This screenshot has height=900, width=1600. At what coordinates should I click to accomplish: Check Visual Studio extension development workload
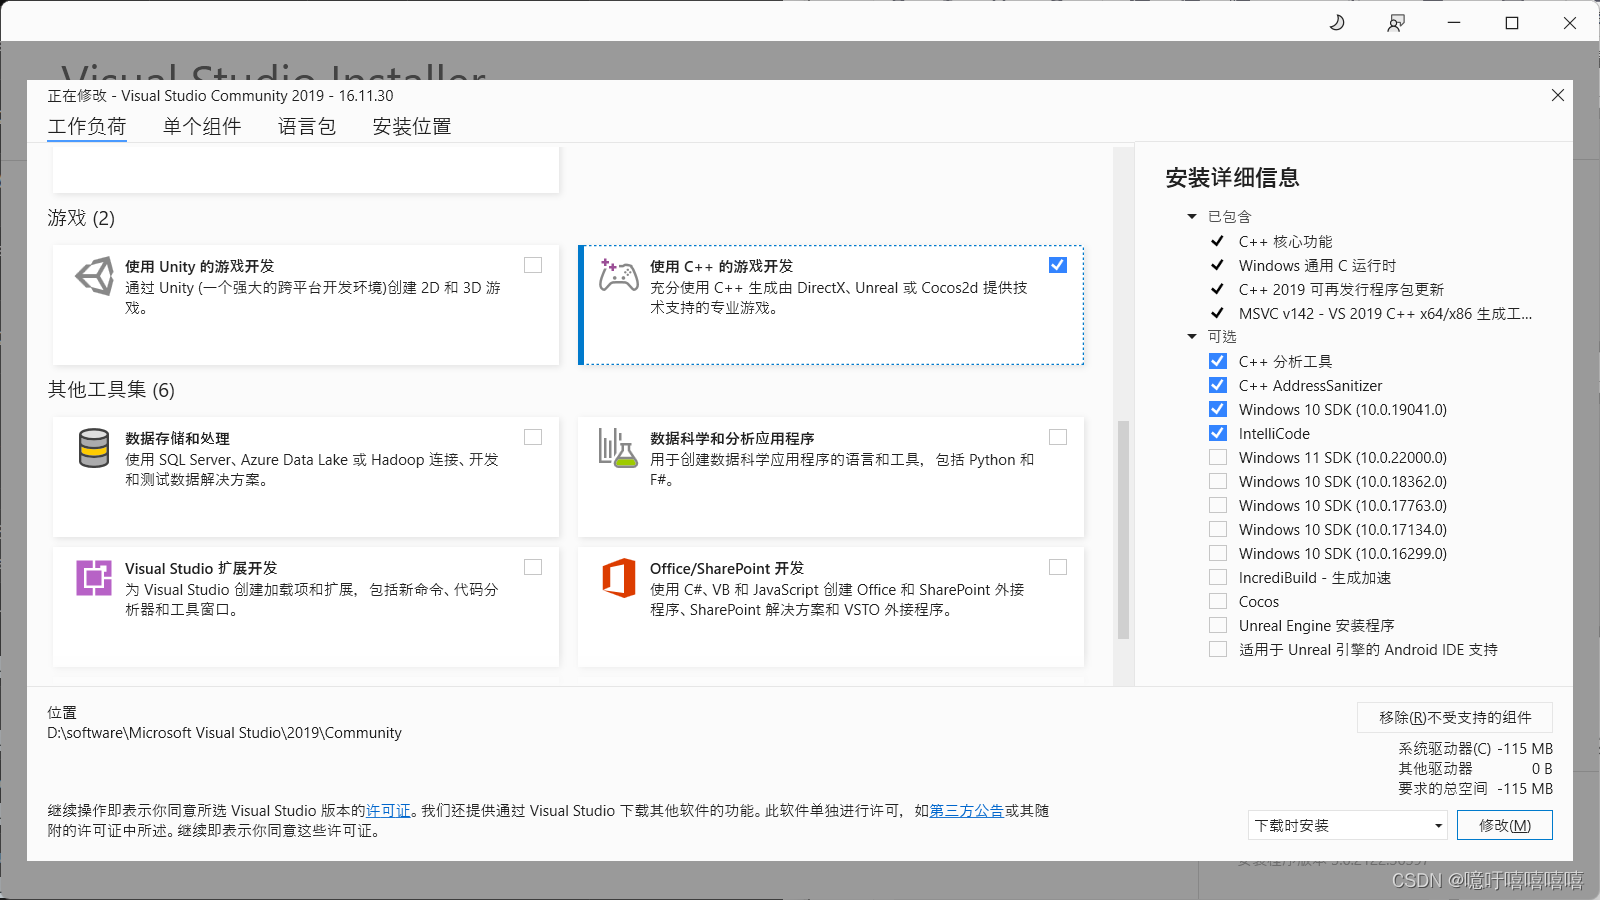(x=533, y=567)
